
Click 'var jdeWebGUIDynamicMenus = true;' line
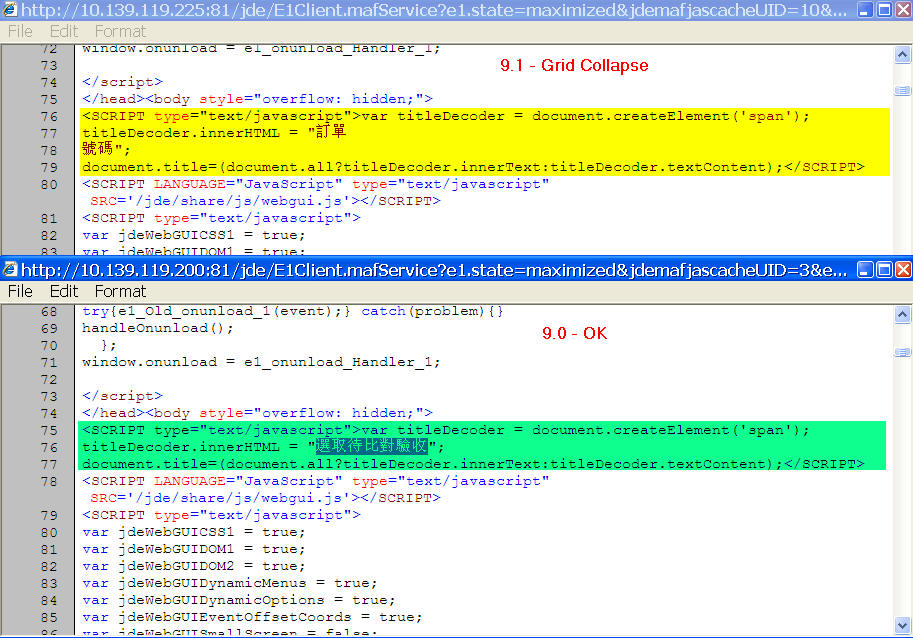(x=229, y=583)
